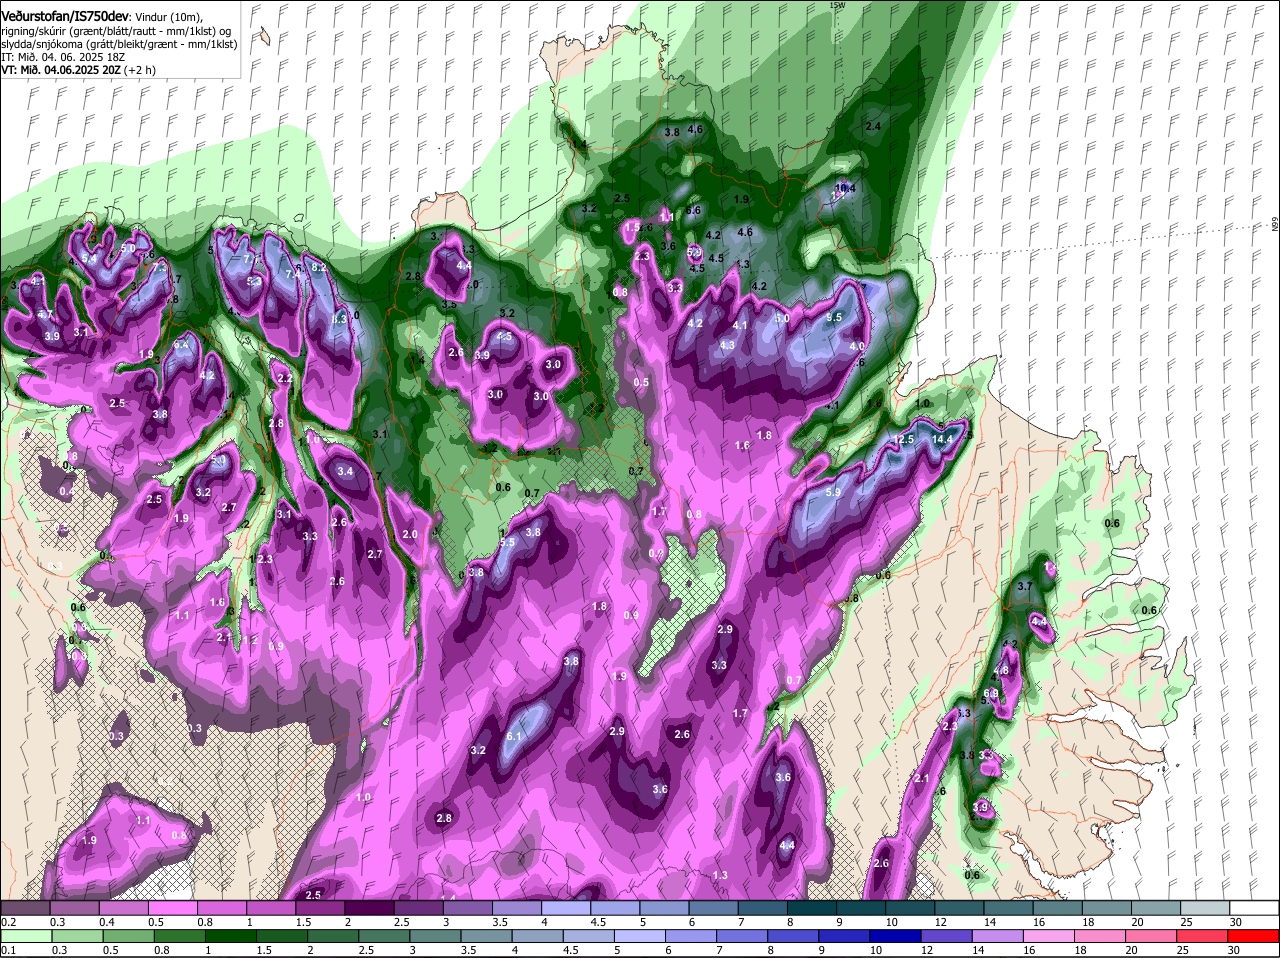The width and height of the screenshot is (1280, 958).
Task: Click the 4.7 value label
Action: coord(45,314)
